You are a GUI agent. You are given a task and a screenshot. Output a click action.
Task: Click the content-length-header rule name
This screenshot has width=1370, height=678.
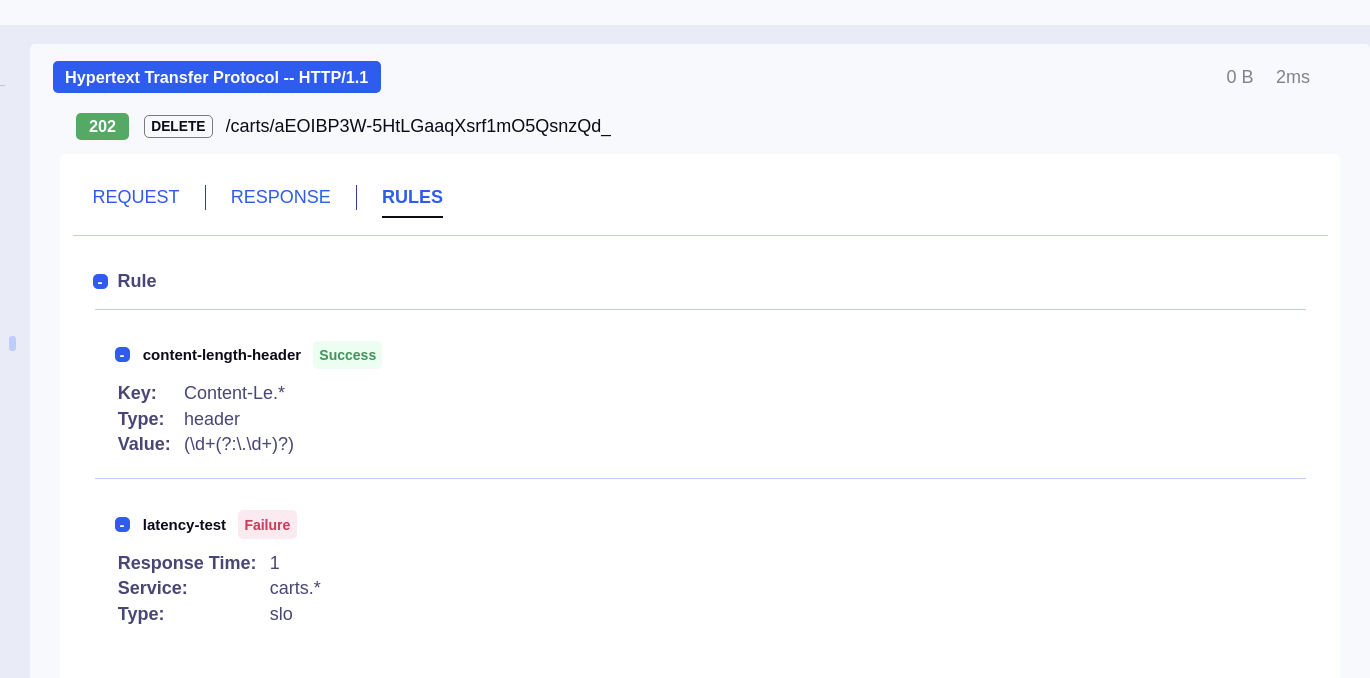point(221,355)
